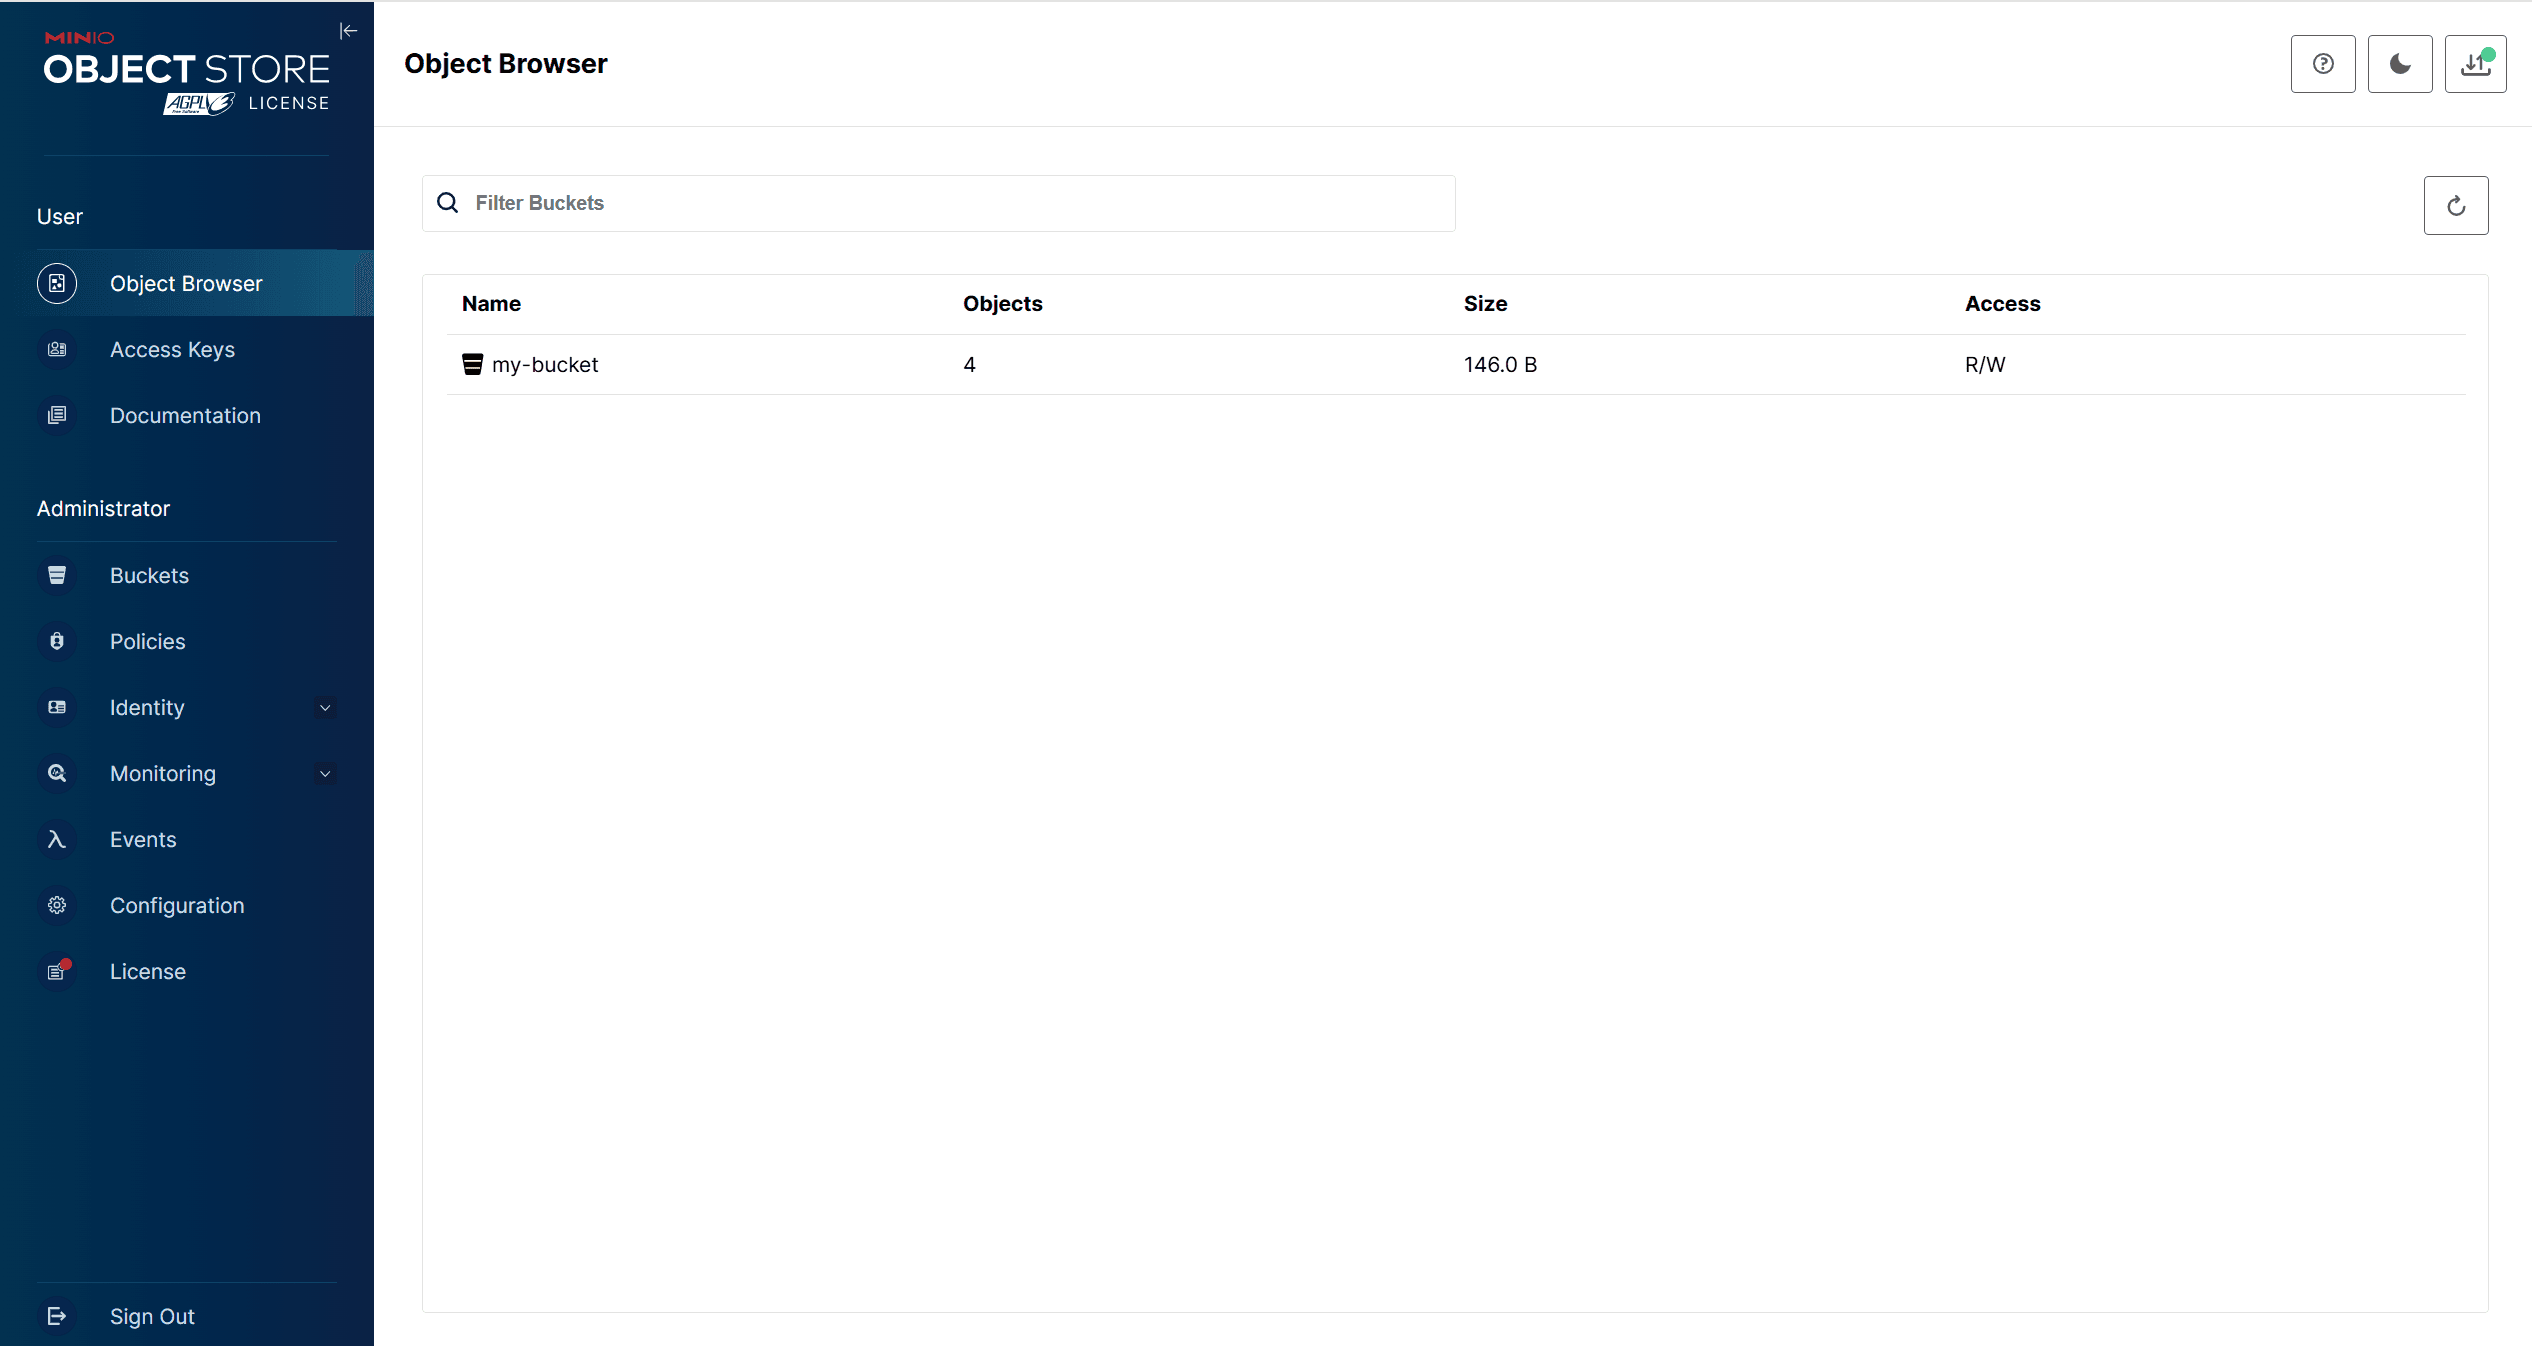2532x1346 pixels.
Task: Expand the Identity section chevron
Action: click(x=324, y=707)
